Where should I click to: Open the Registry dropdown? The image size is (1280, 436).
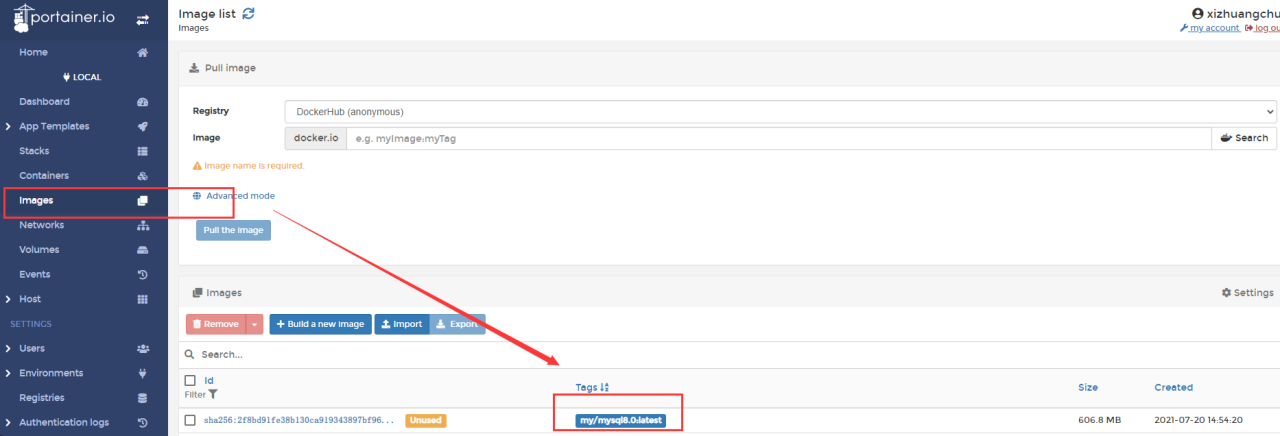click(x=780, y=111)
